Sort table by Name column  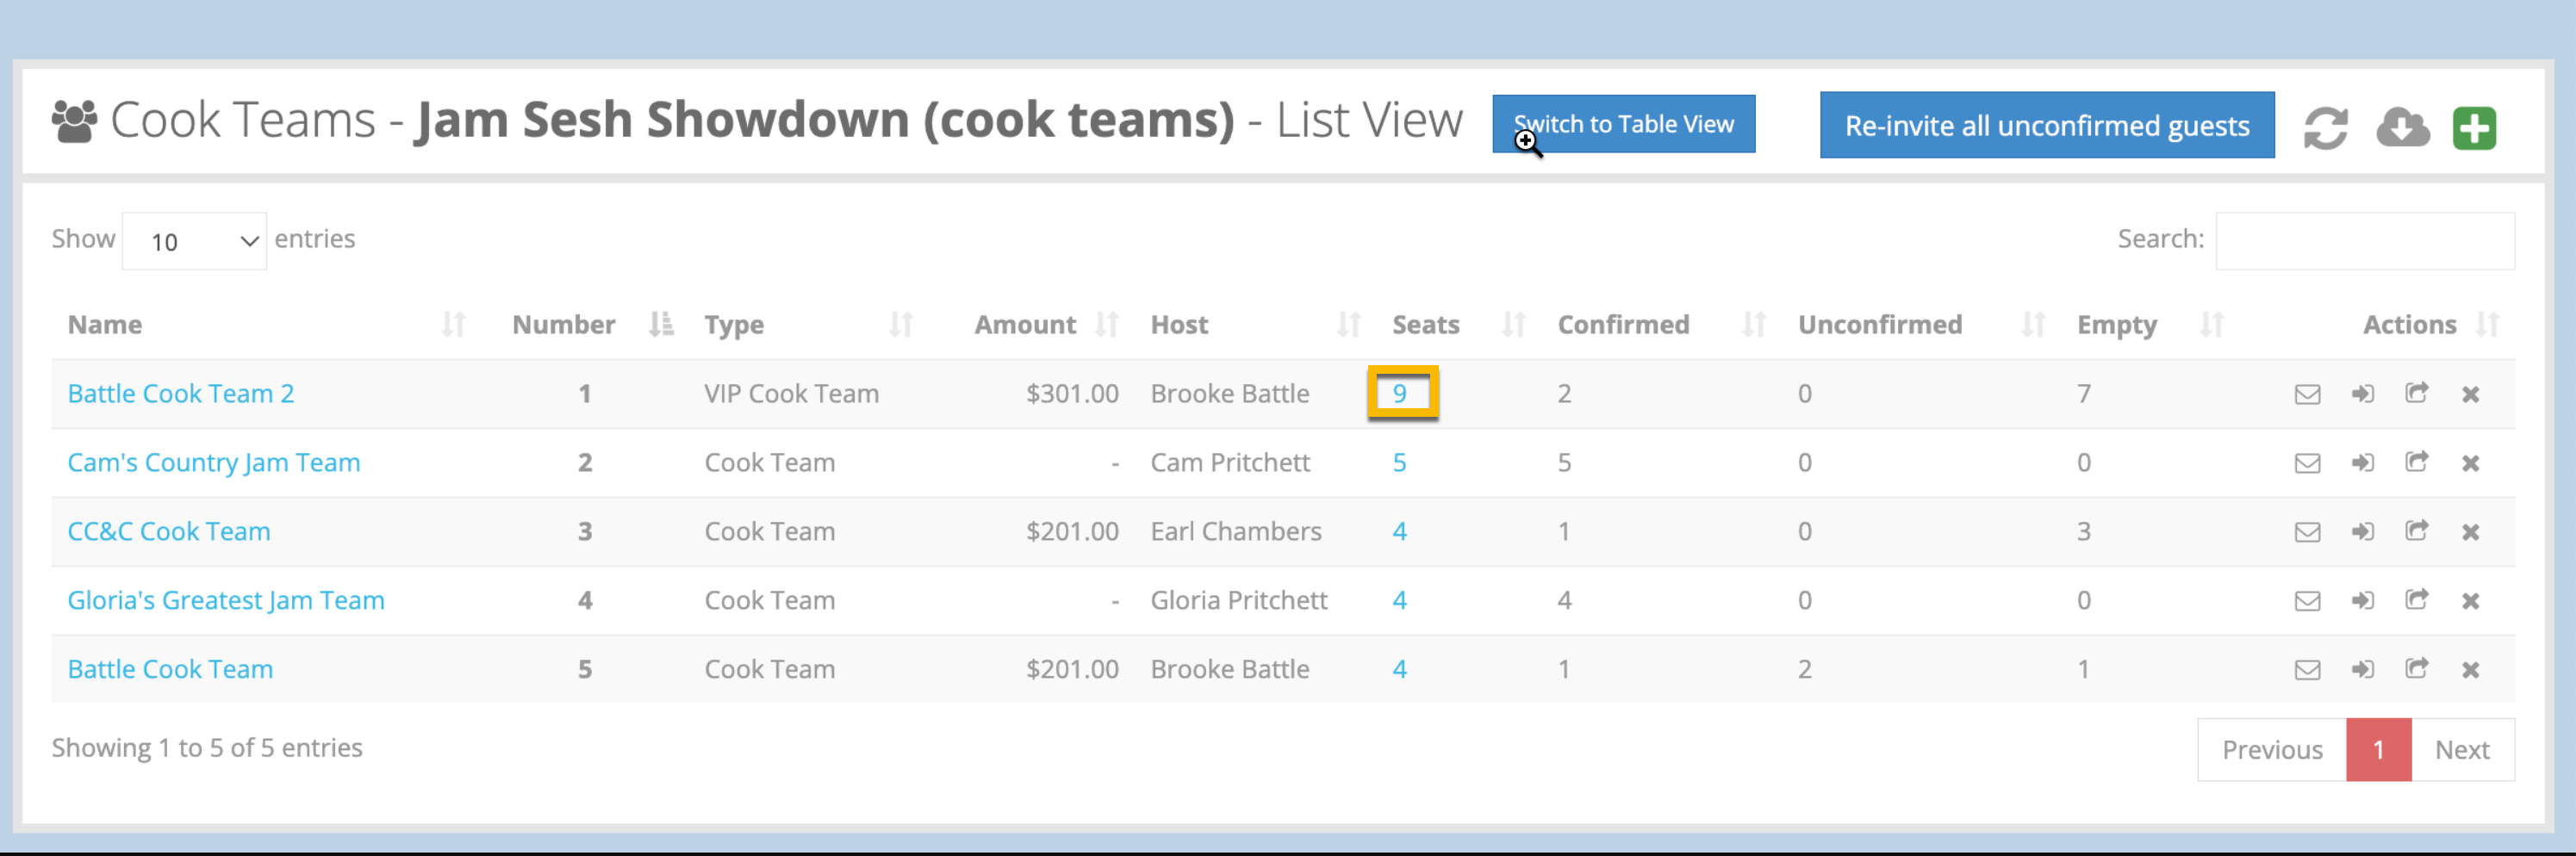tap(266, 325)
